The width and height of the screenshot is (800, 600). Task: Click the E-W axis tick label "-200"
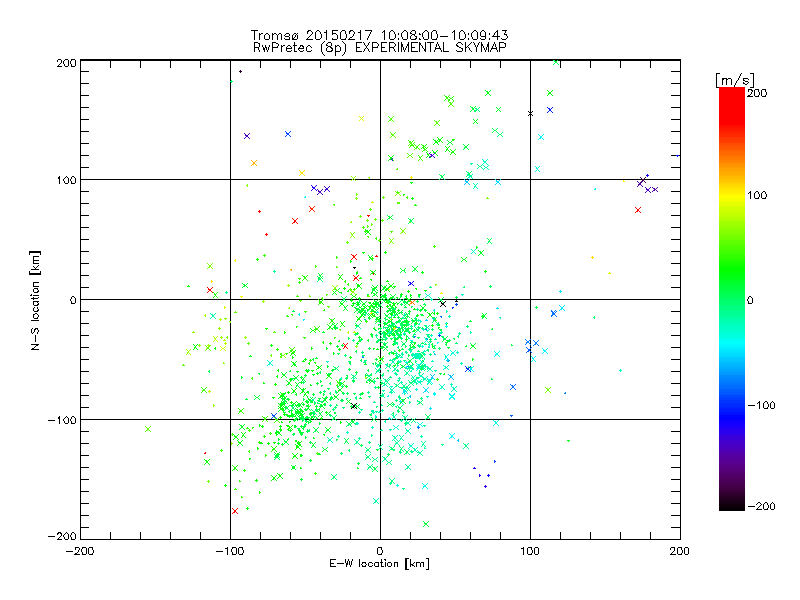click(x=80, y=551)
